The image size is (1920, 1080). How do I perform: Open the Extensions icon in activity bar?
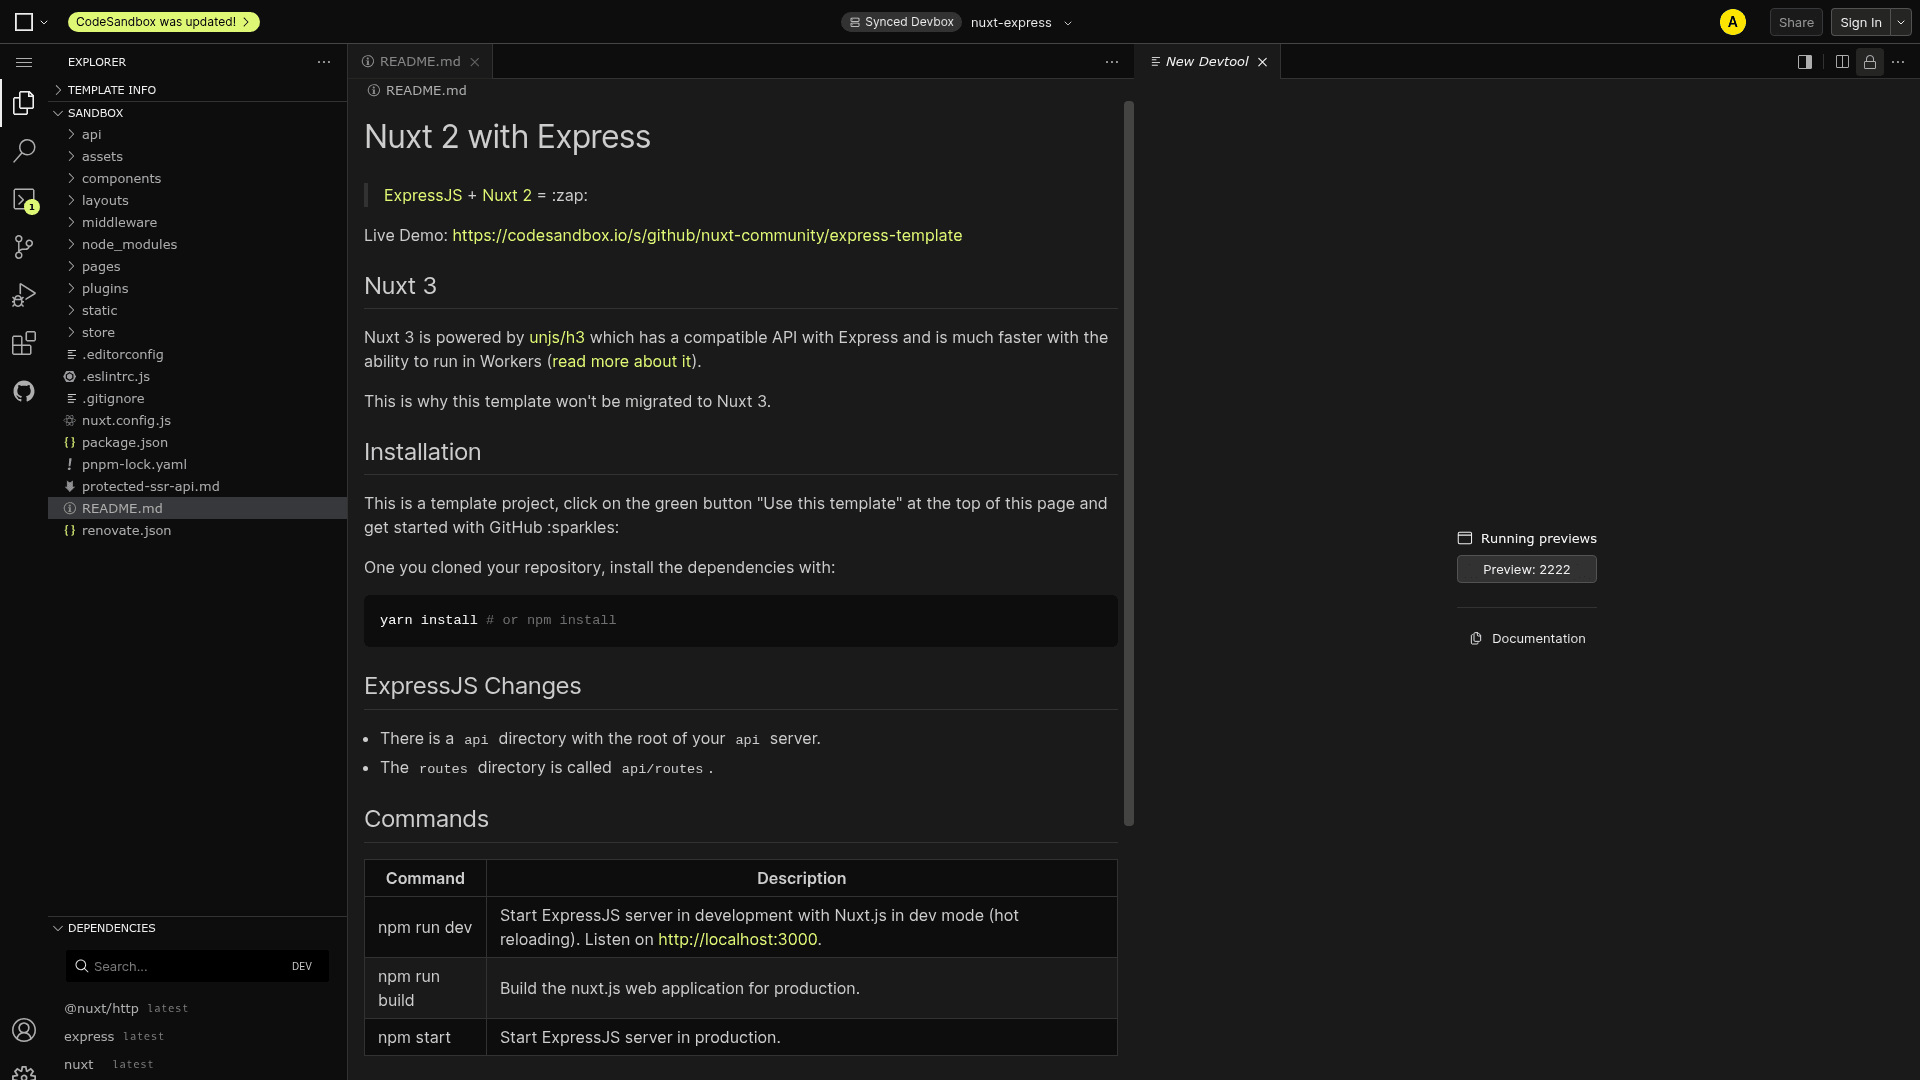click(24, 344)
